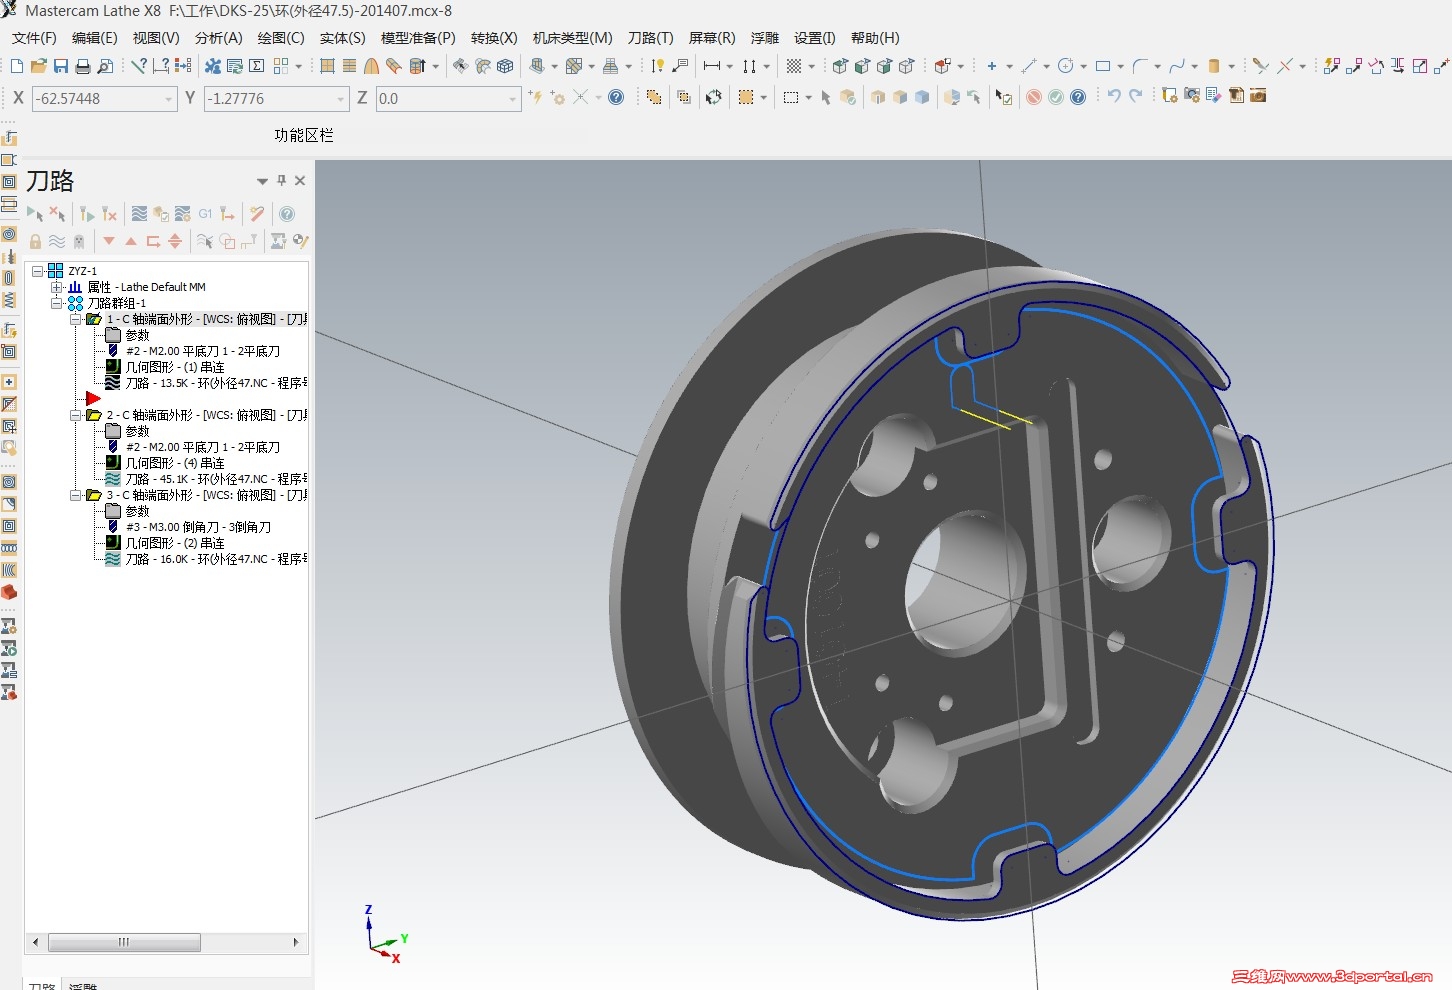Viewport: 1452px width, 990px height.
Task: Click the lock operations padlock icon
Action: tap(35, 241)
